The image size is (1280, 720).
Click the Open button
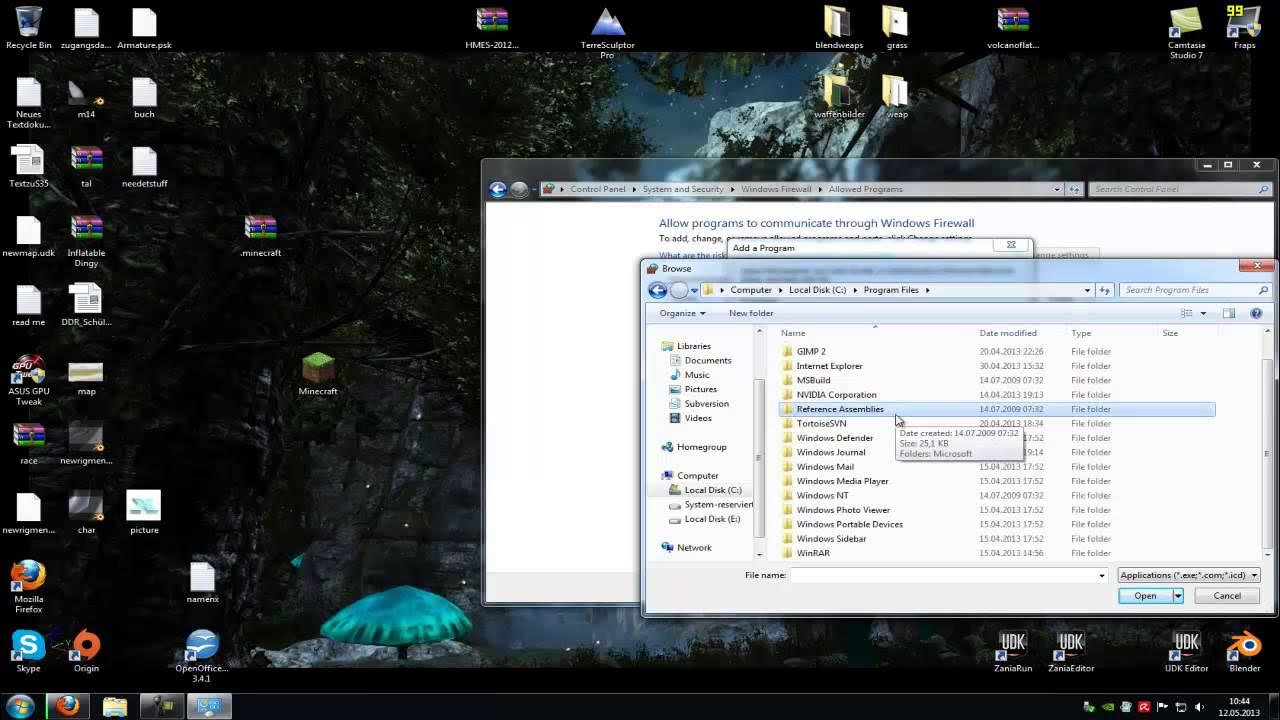click(x=1145, y=596)
